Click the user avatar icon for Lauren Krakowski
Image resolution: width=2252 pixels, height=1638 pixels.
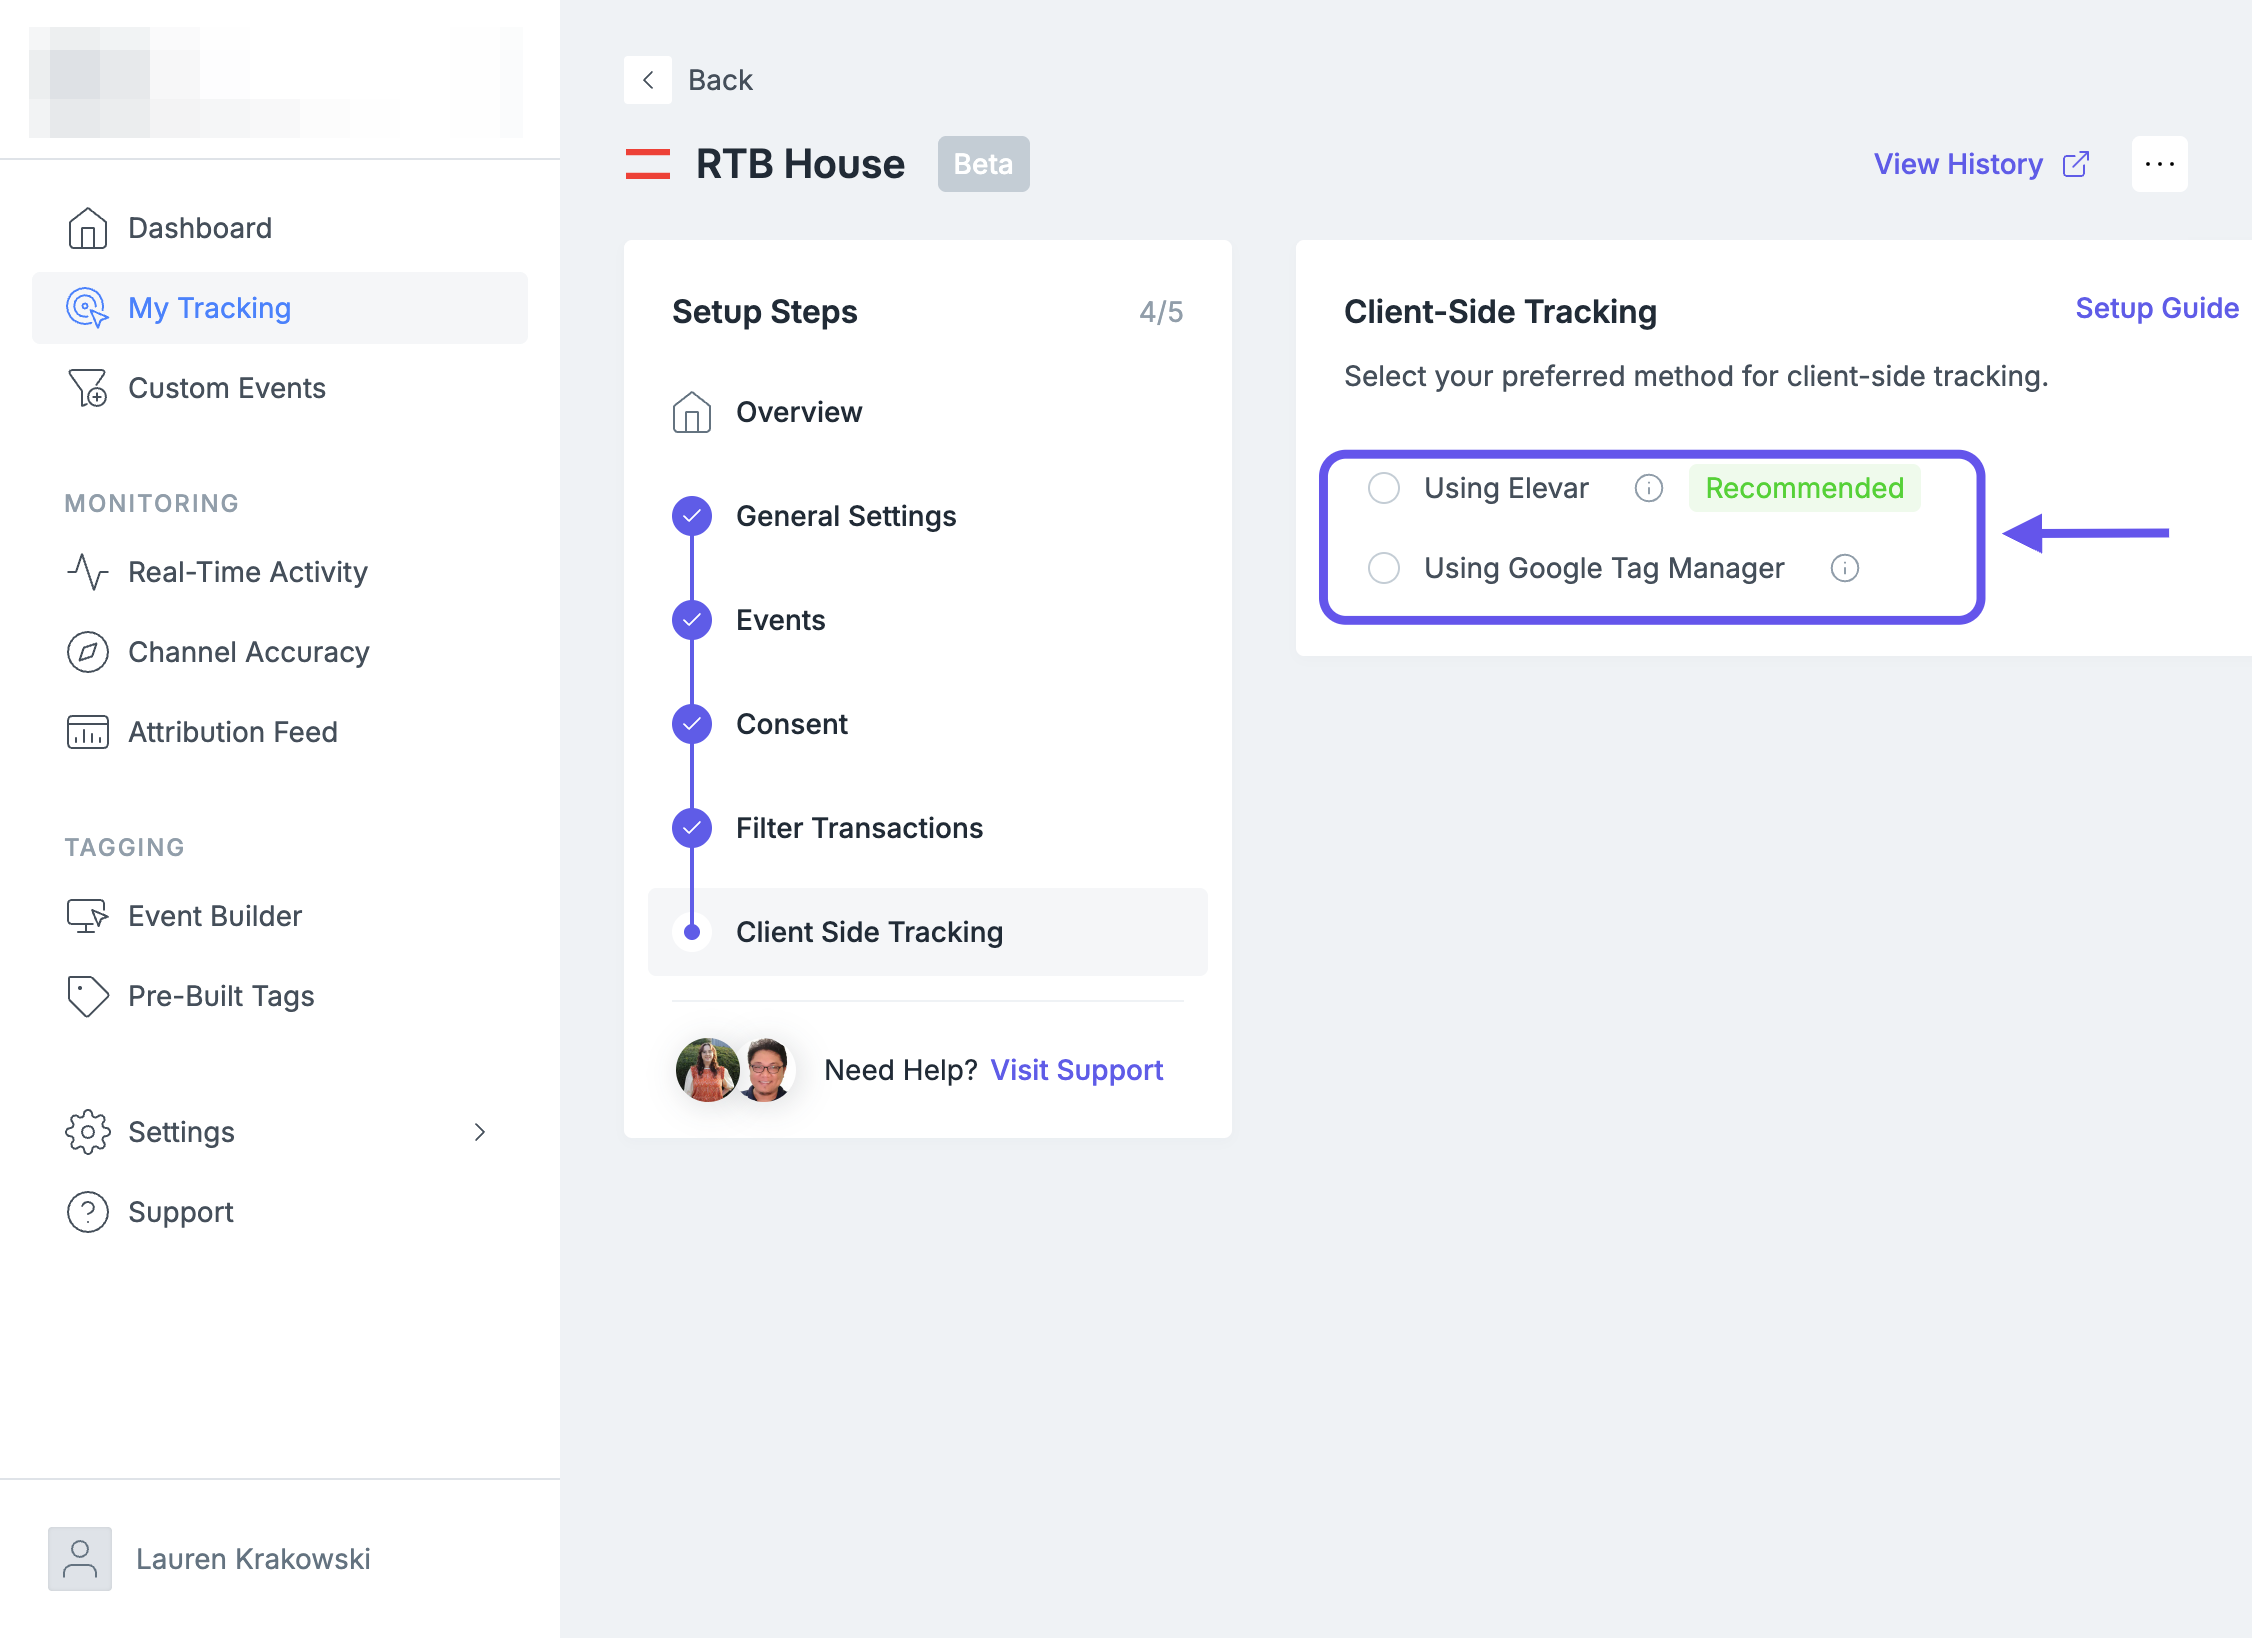pos(80,1559)
